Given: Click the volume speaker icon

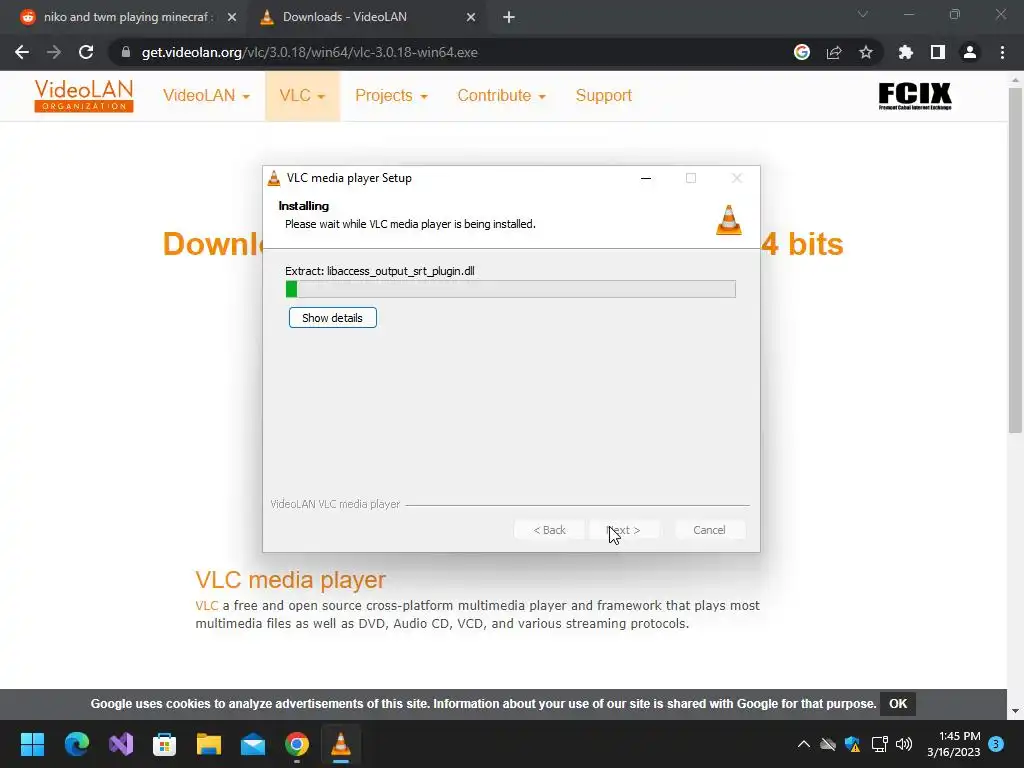Looking at the screenshot, I should tap(904, 744).
